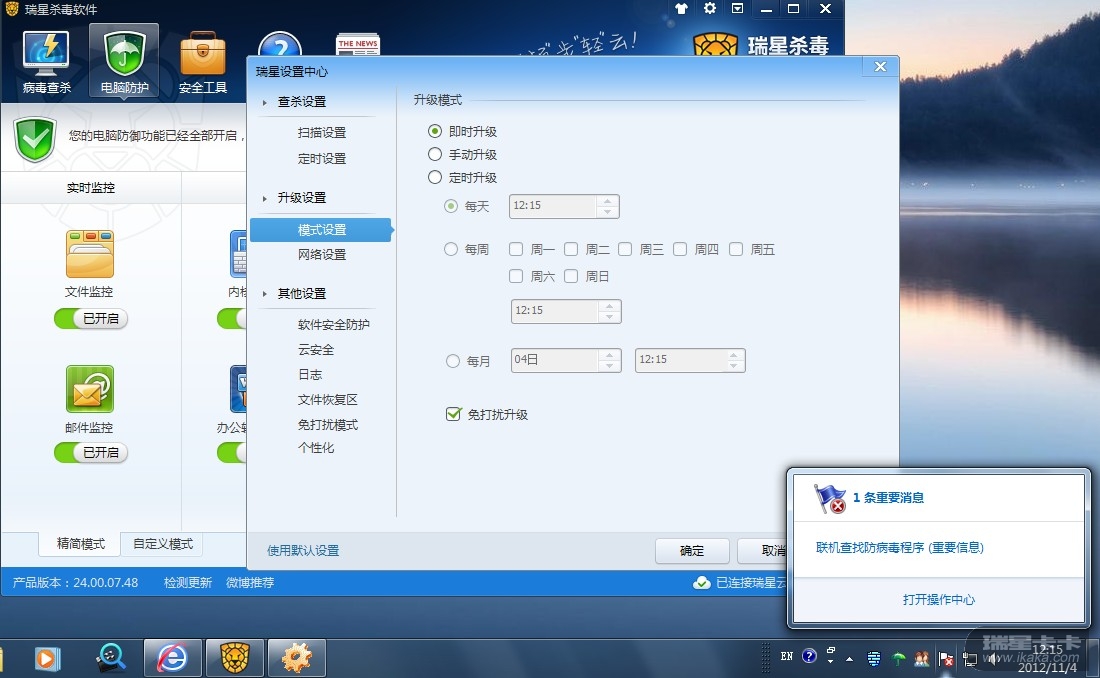Click the 04日 day spinner field
The width and height of the screenshot is (1100, 678).
pos(566,360)
